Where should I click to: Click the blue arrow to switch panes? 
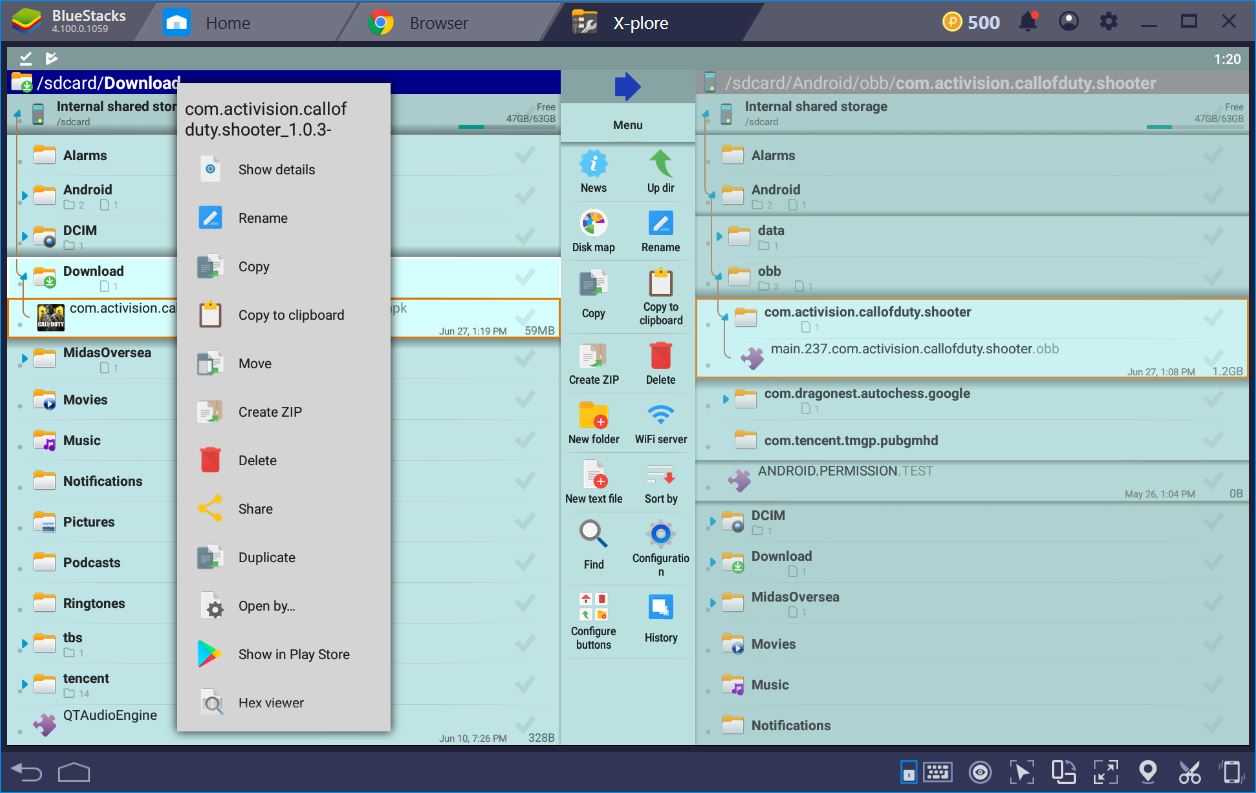coord(627,86)
